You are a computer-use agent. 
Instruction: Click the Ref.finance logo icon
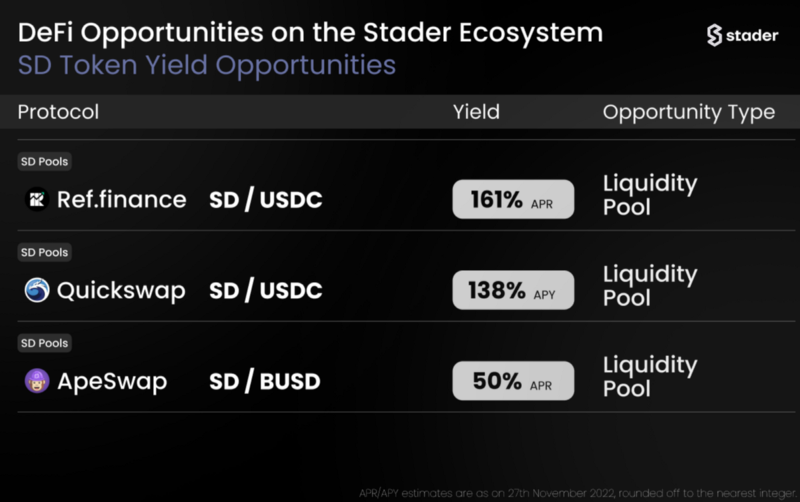(37, 199)
